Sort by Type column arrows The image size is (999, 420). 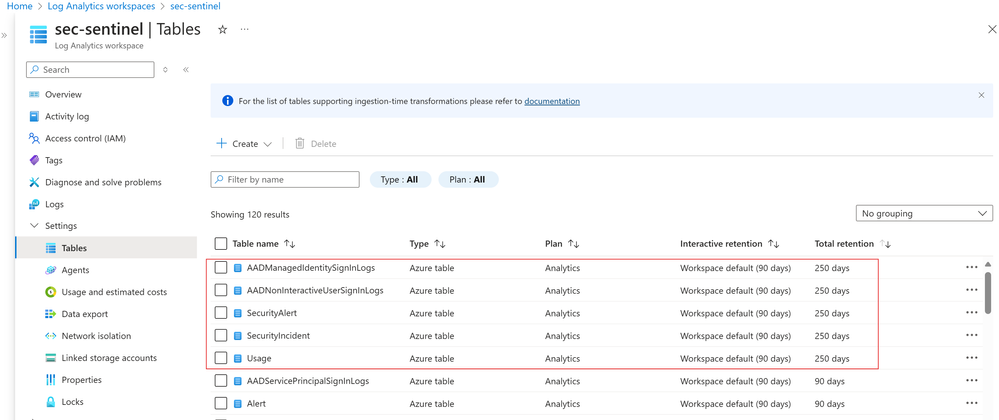coord(439,243)
